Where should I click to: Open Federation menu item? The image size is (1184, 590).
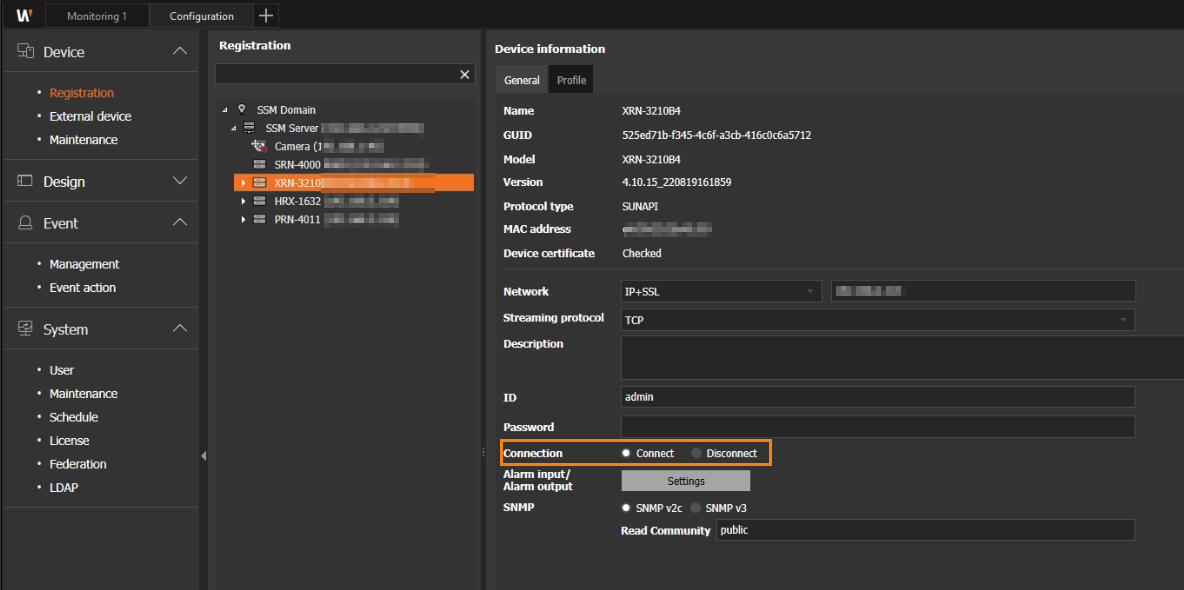(x=78, y=464)
